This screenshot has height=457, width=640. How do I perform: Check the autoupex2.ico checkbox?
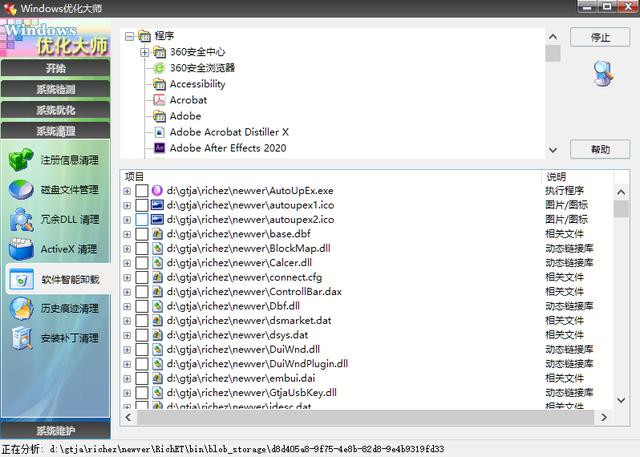point(142,220)
